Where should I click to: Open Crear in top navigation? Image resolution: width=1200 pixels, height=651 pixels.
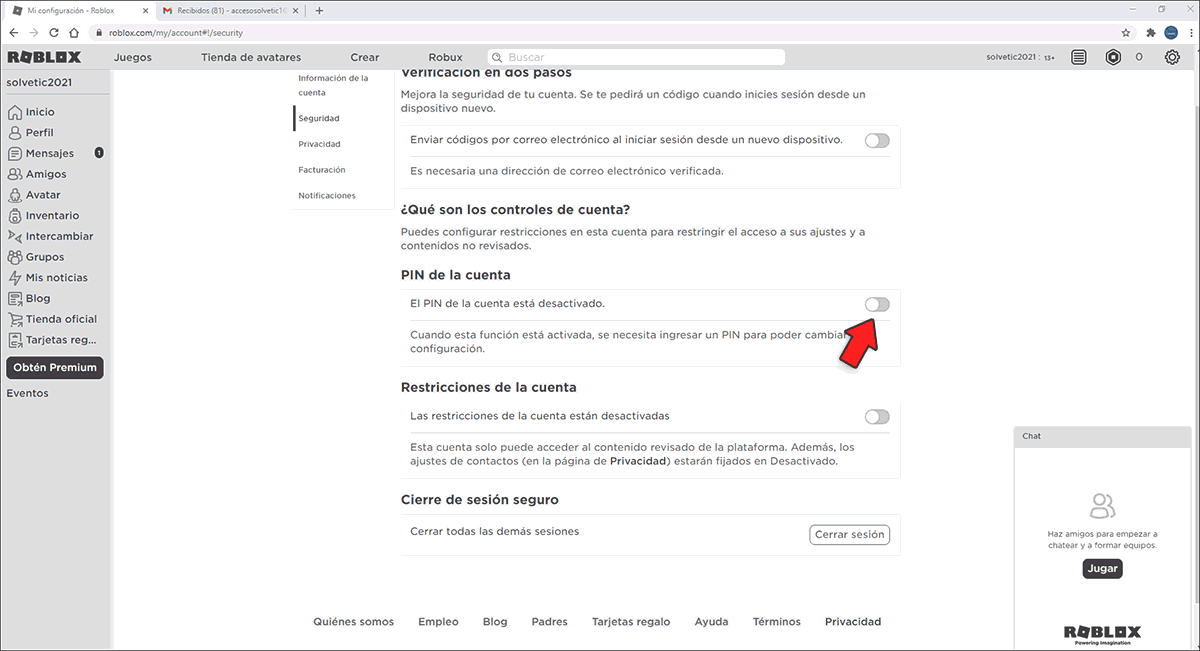coord(365,57)
